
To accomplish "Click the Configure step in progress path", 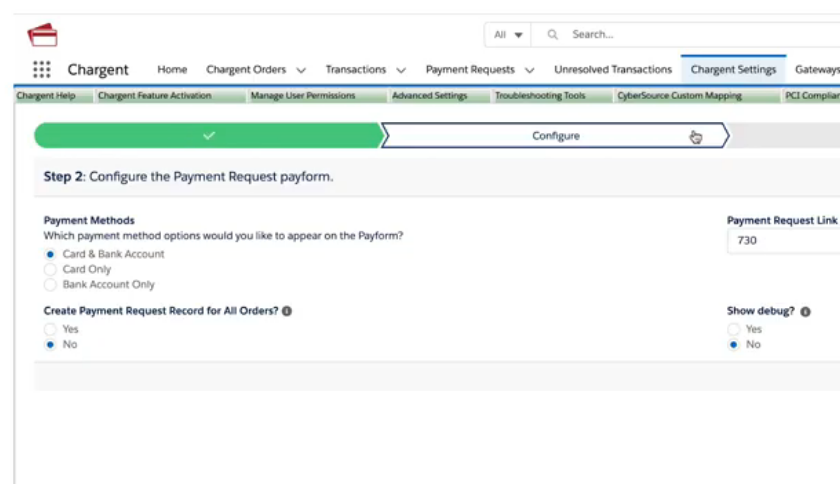I will click(555, 136).
